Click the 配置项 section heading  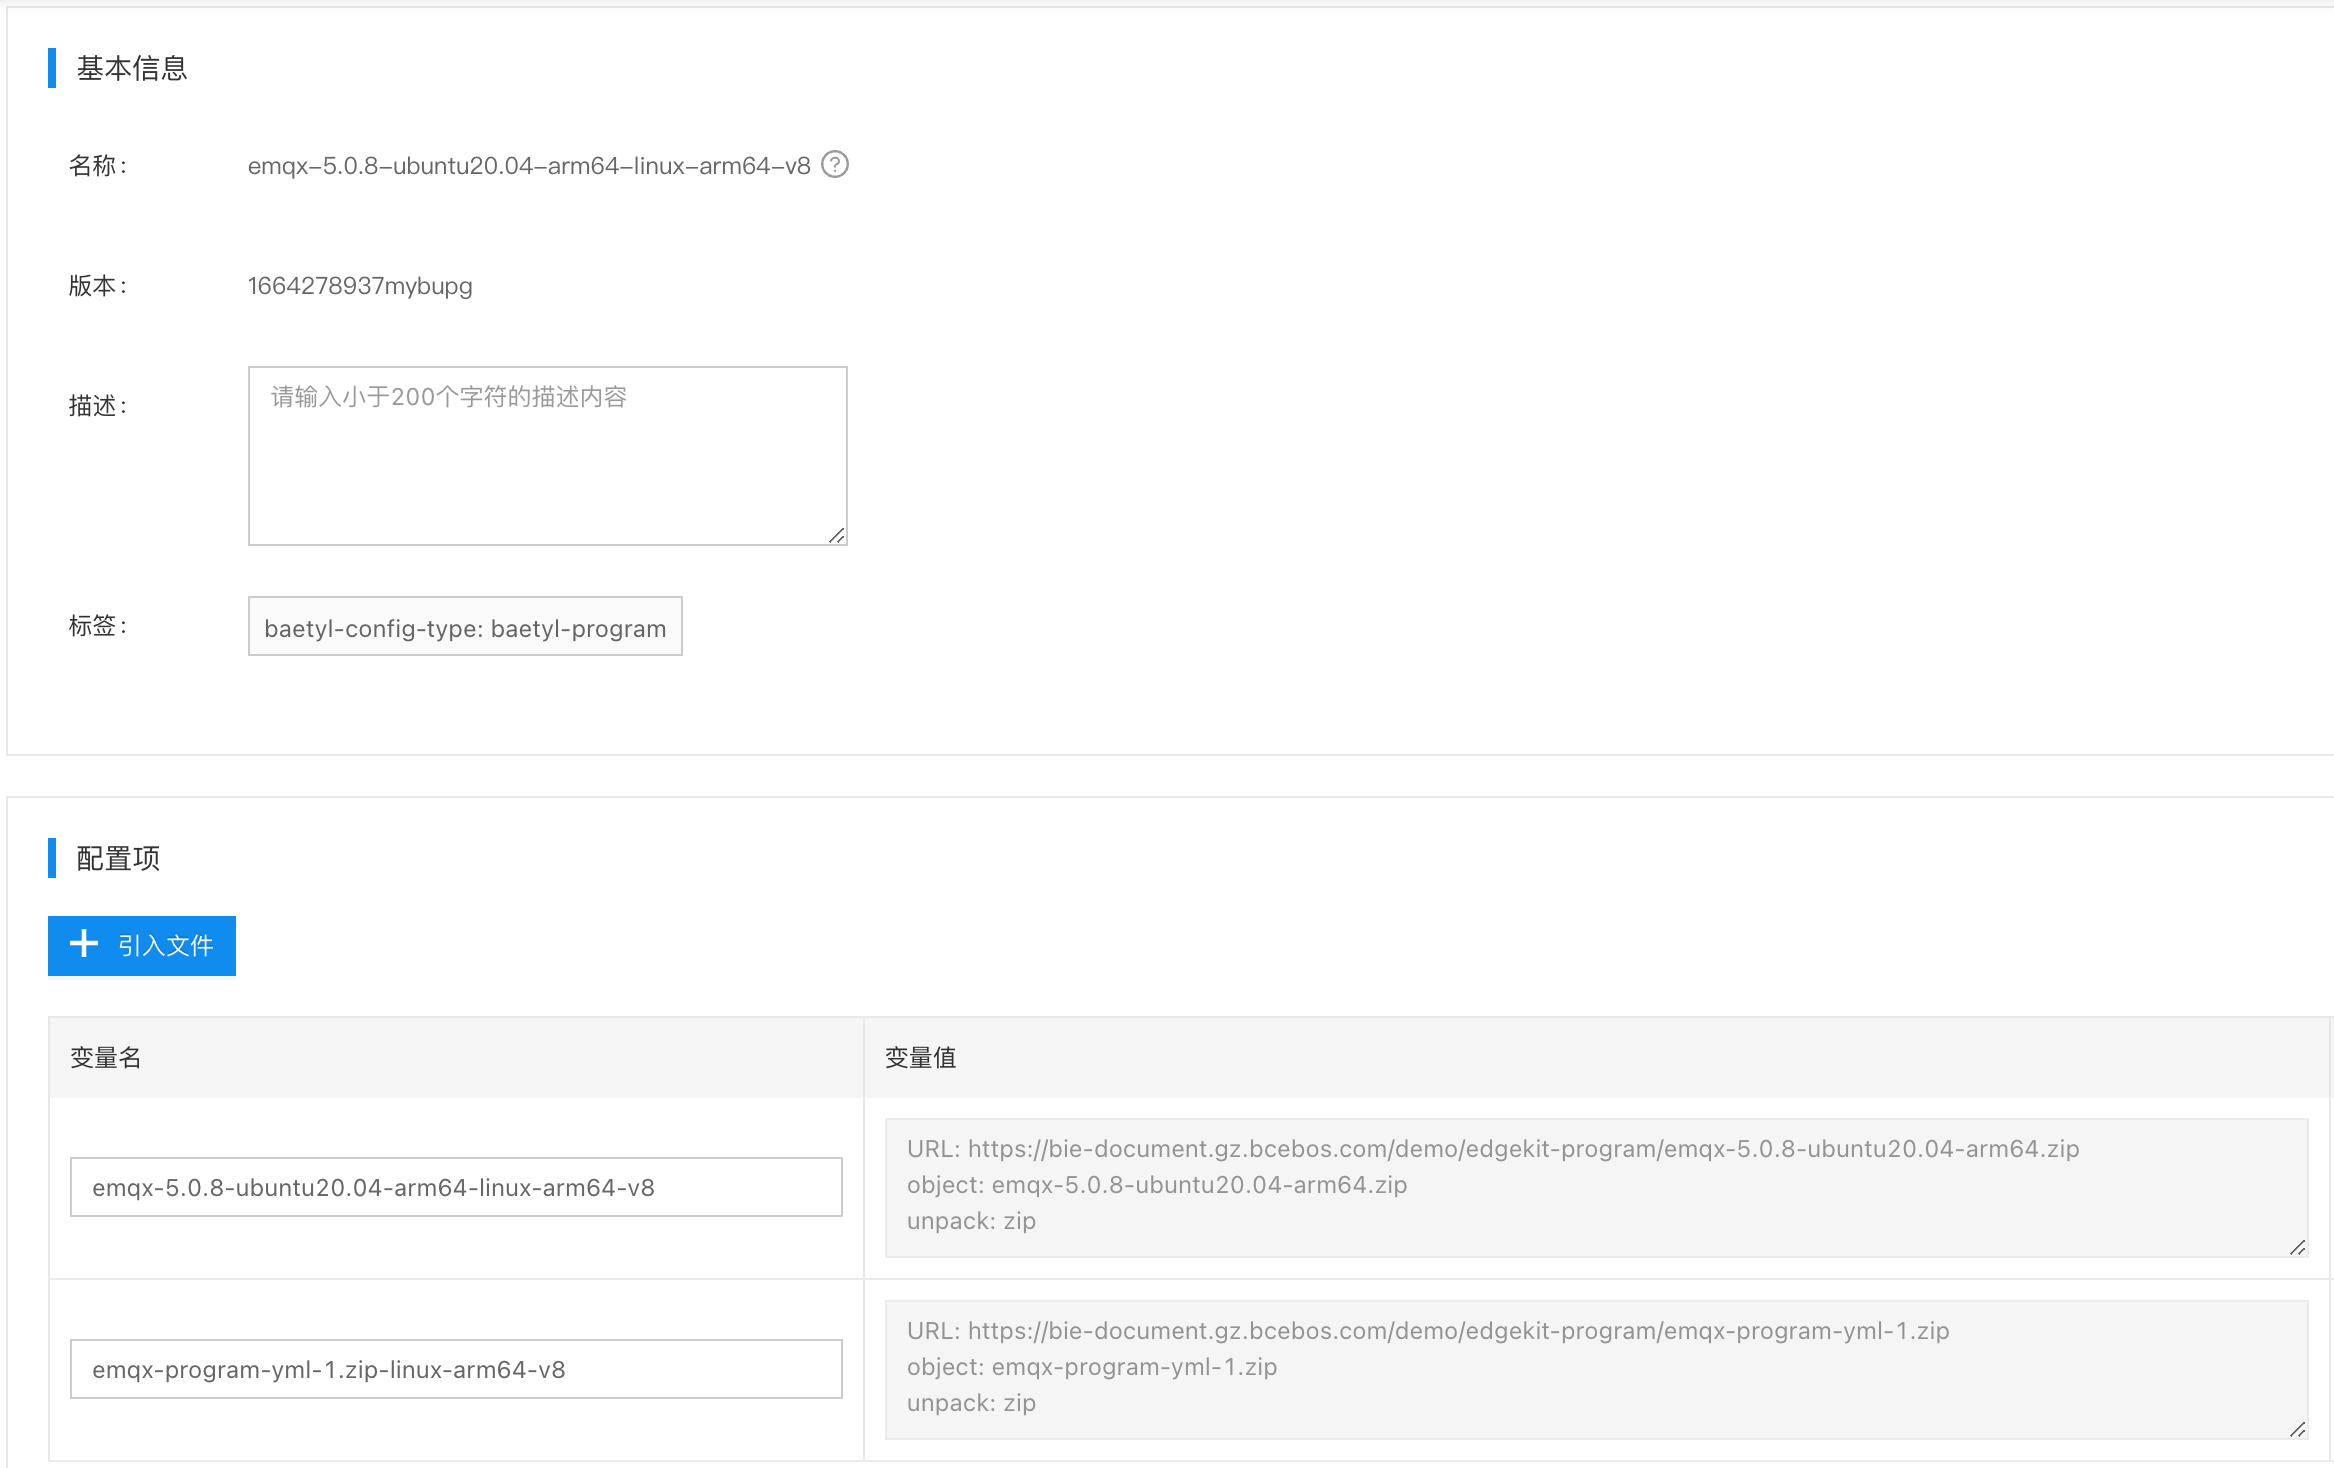tap(118, 858)
